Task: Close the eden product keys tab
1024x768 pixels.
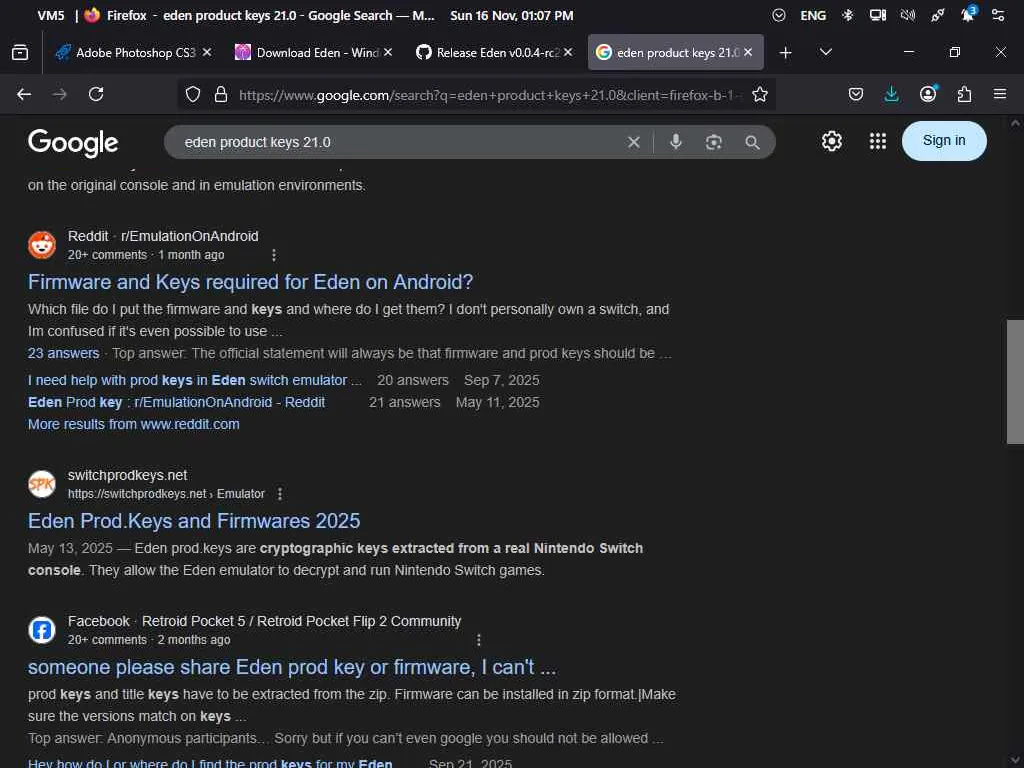Action: pyautogui.click(x=748, y=52)
